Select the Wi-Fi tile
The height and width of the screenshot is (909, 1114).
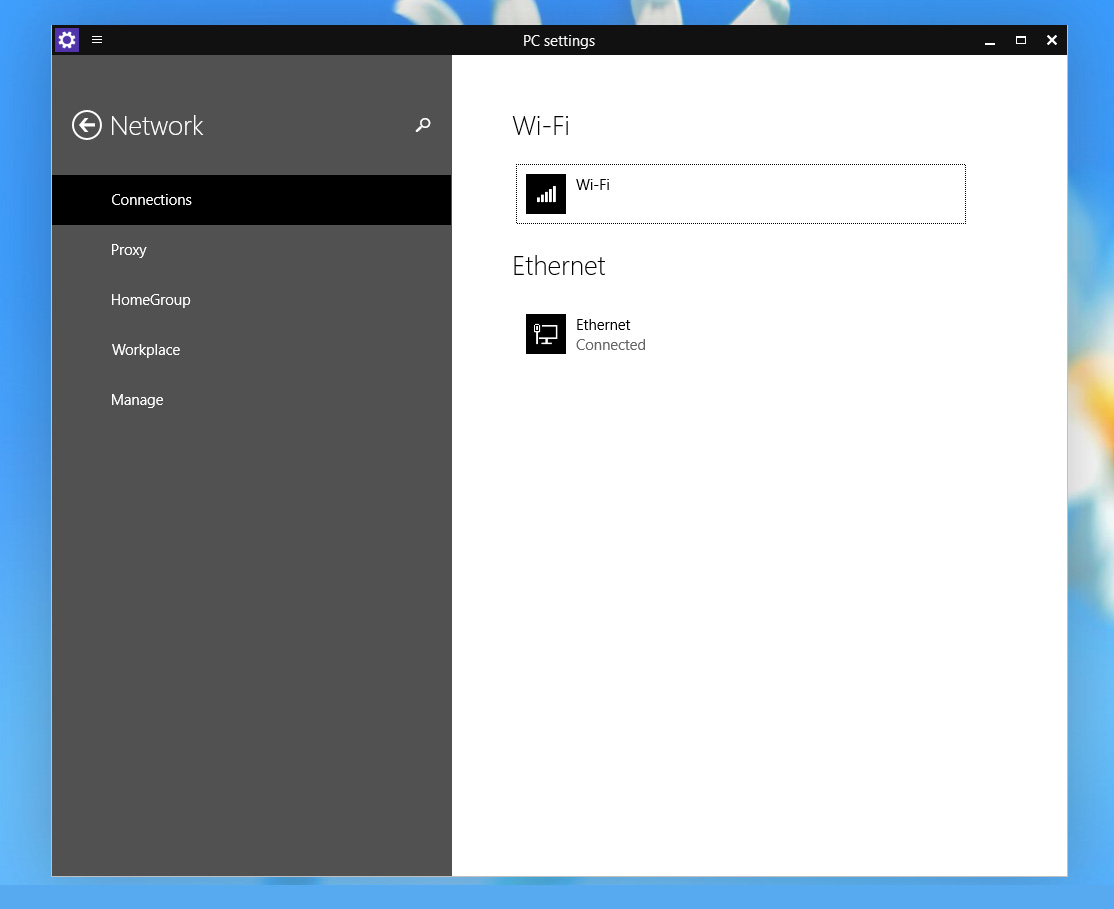point(740,194)
